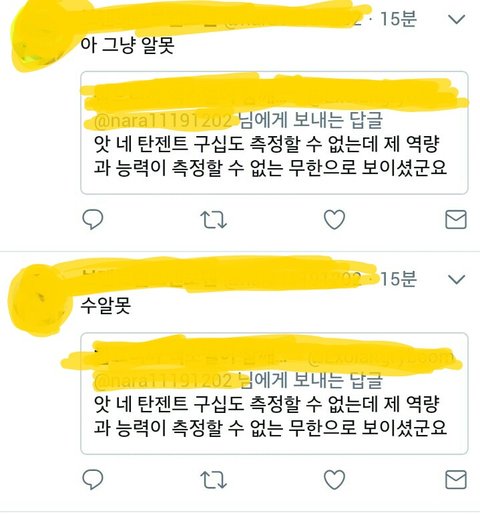Open chevron menu on '수알못' tweet

[457, 279]
